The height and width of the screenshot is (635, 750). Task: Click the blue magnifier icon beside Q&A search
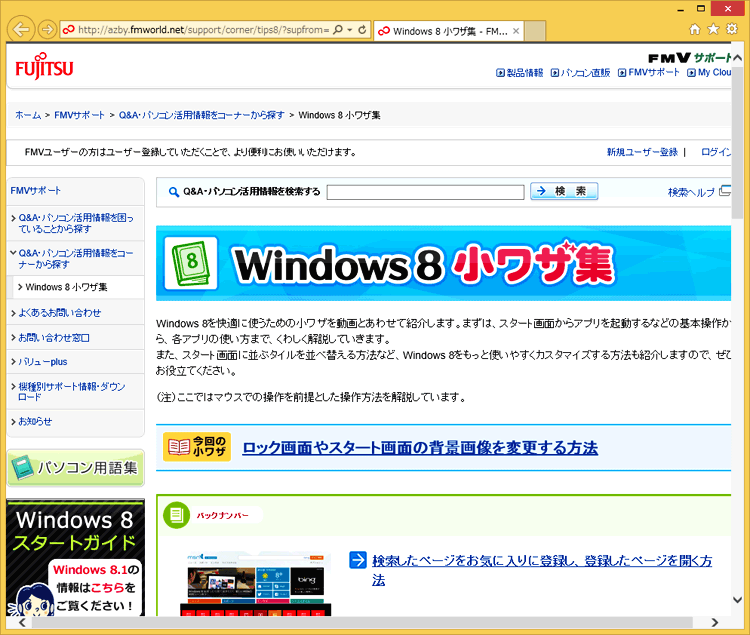[174, 192]
